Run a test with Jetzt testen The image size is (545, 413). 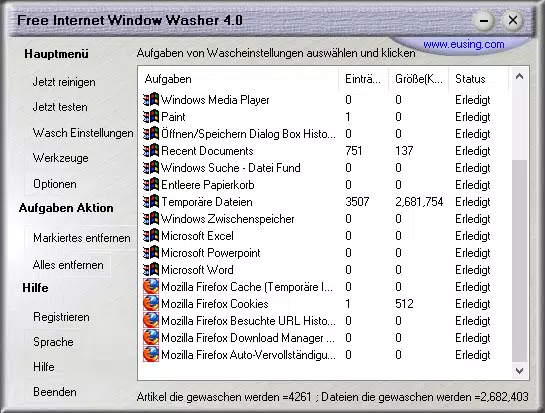tap(60, 107)
